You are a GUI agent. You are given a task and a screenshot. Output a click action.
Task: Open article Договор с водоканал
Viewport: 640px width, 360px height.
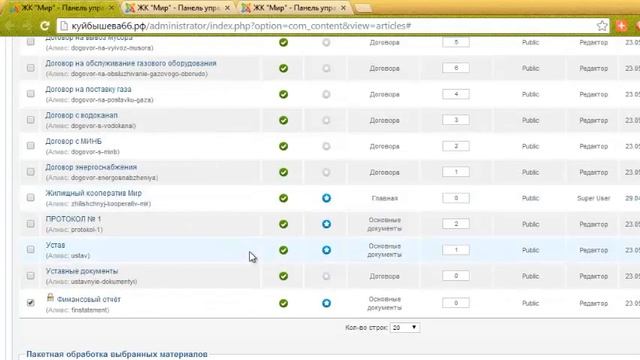[x=81, y=116]
